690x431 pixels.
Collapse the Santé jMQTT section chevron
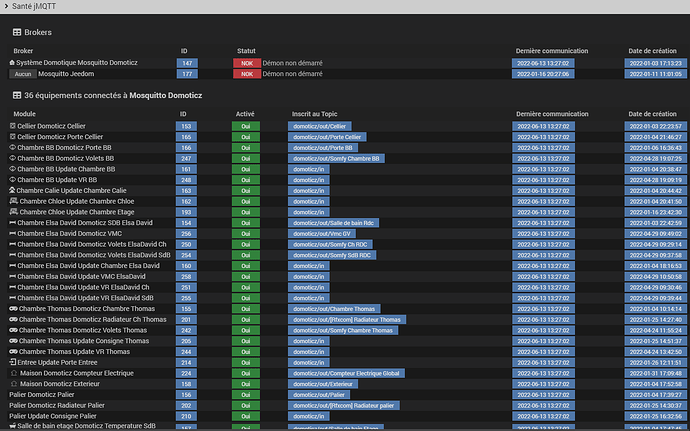(6, 6)
